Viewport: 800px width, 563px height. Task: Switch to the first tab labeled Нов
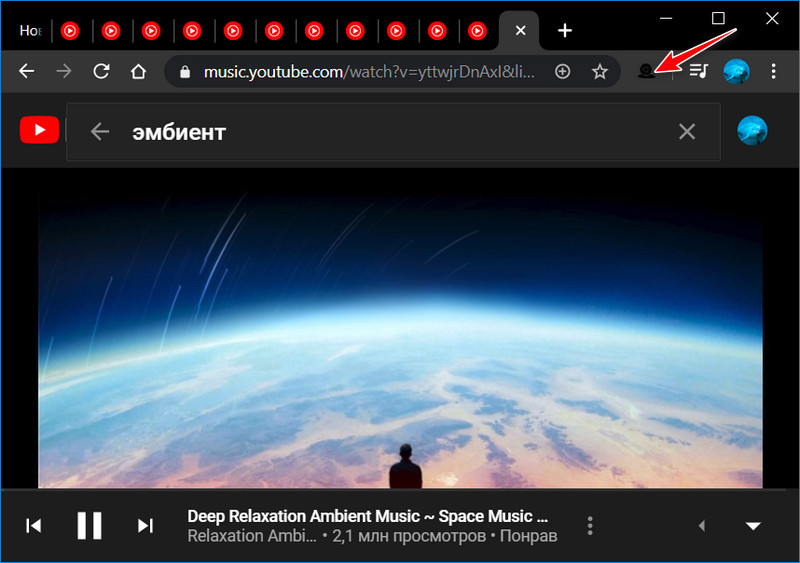30,31
